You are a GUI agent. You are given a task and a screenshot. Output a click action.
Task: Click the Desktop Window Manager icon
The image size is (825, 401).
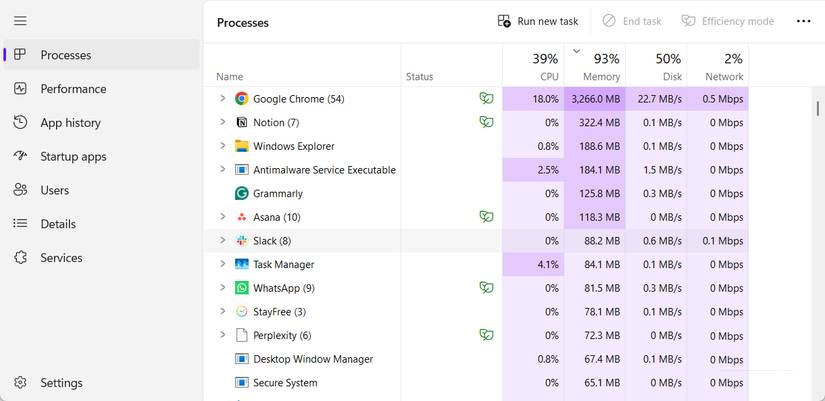pyautogui.click(x=242, y=359)
